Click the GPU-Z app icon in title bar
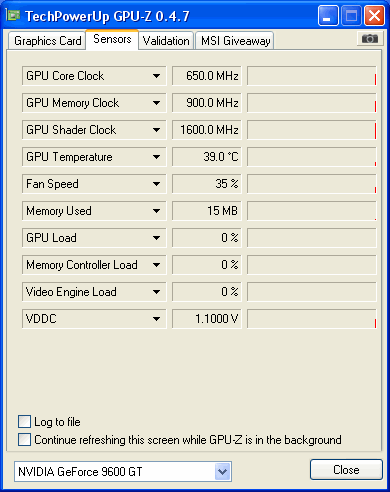This screenshot has width=390, height=492. pyautogui.click(x=13, y=15)
